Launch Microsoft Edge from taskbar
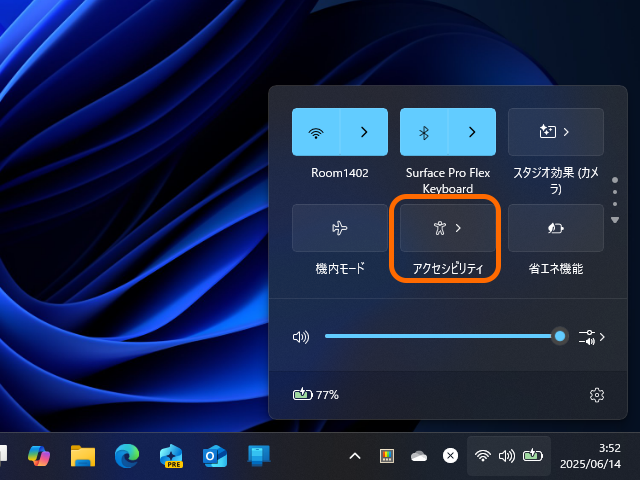The height and width of the screenshot is (480, 640). (x=127, y=456)
